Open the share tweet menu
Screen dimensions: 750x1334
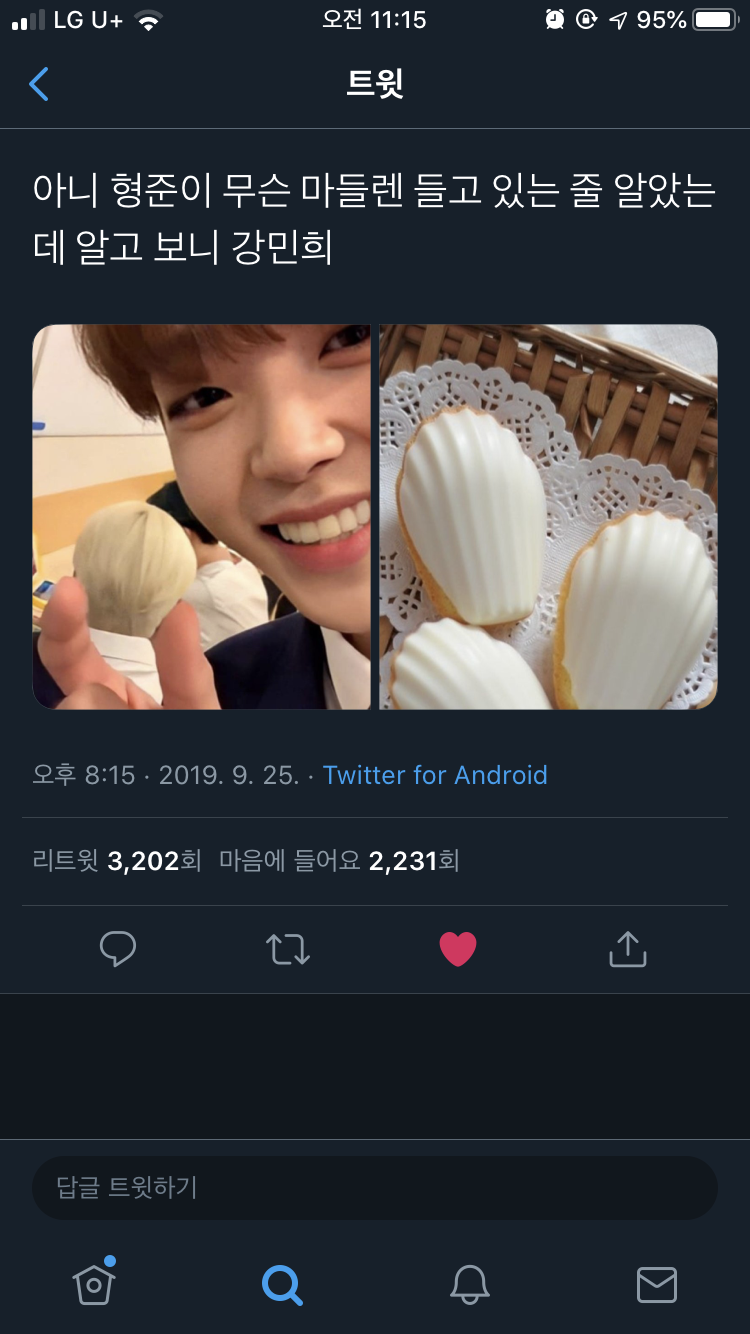pos(628,949)
